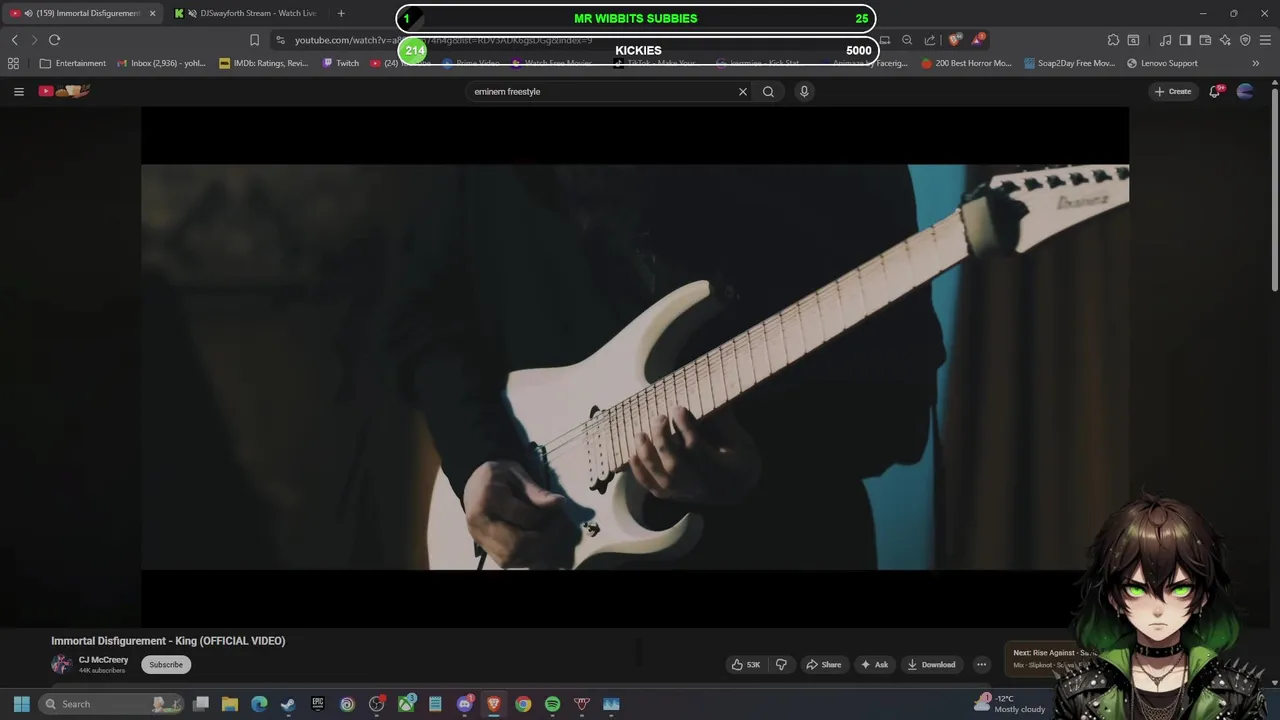Subscribe to CJ McCreery channel
The image size is (1280, 720).
[166, 664]
